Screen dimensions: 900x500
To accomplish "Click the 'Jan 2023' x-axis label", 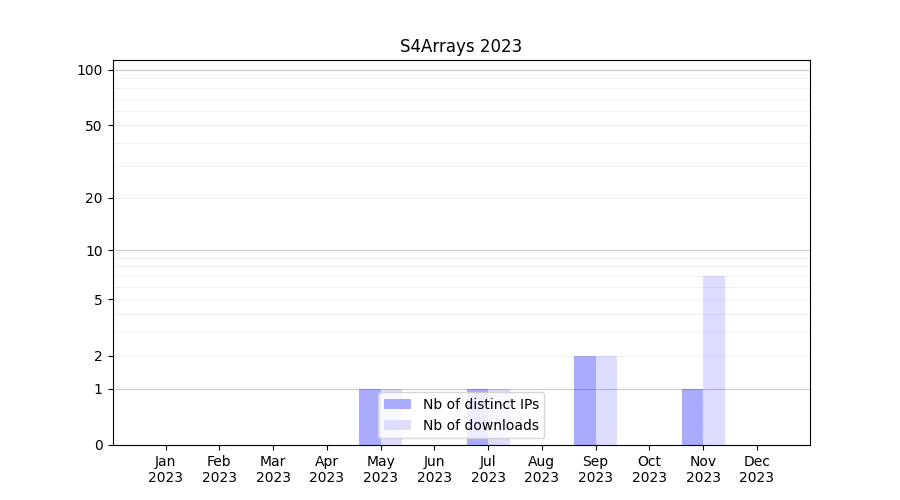I will coord(165,469).
